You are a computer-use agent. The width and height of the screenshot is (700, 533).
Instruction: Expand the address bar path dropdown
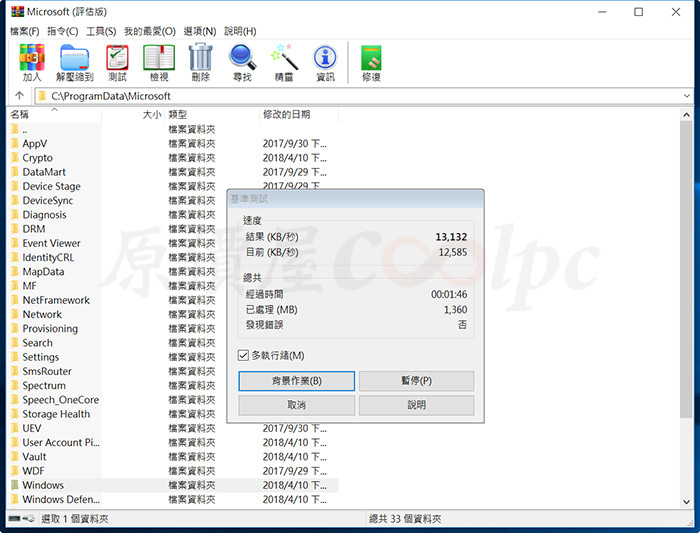(x=686, y=96)
